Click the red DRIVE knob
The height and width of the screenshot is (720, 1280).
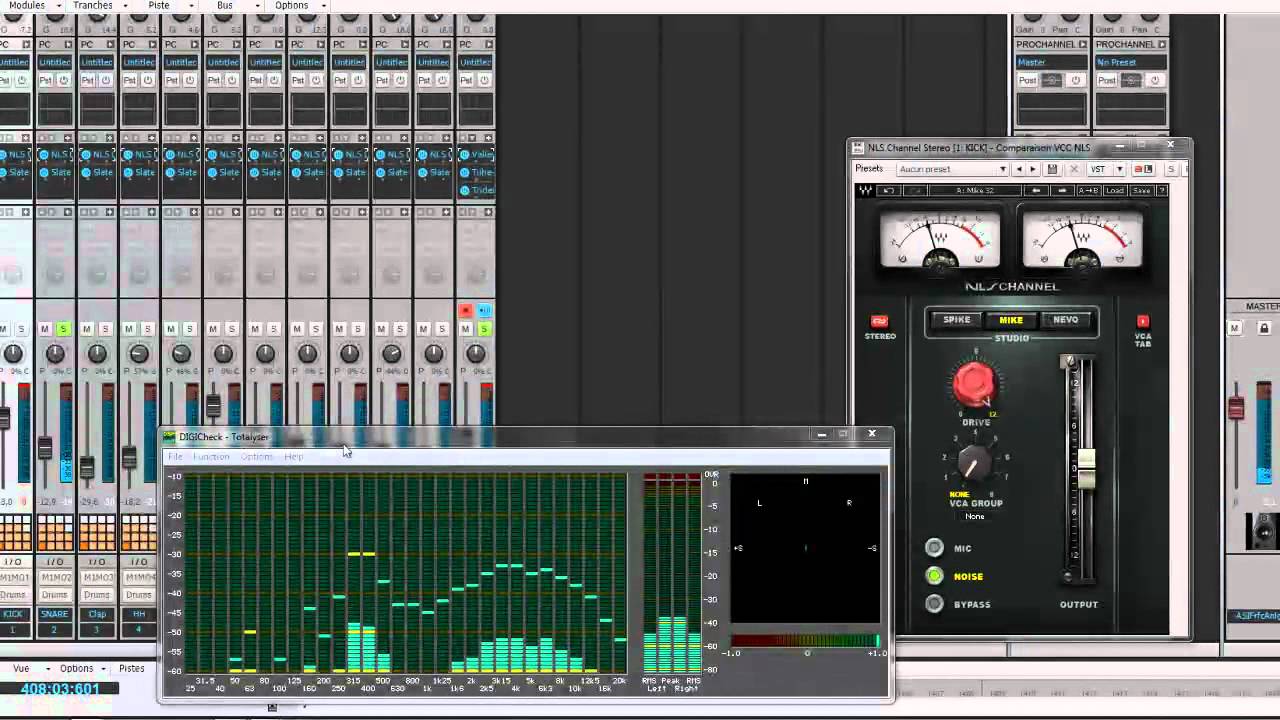pos(974,383)
